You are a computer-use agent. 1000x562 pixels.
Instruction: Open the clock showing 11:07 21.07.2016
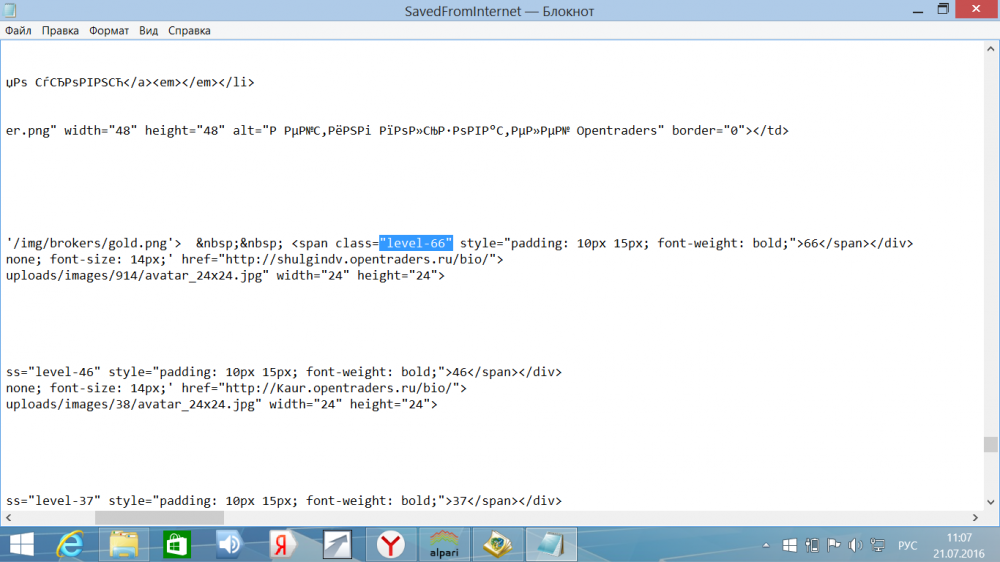point(959,545)
